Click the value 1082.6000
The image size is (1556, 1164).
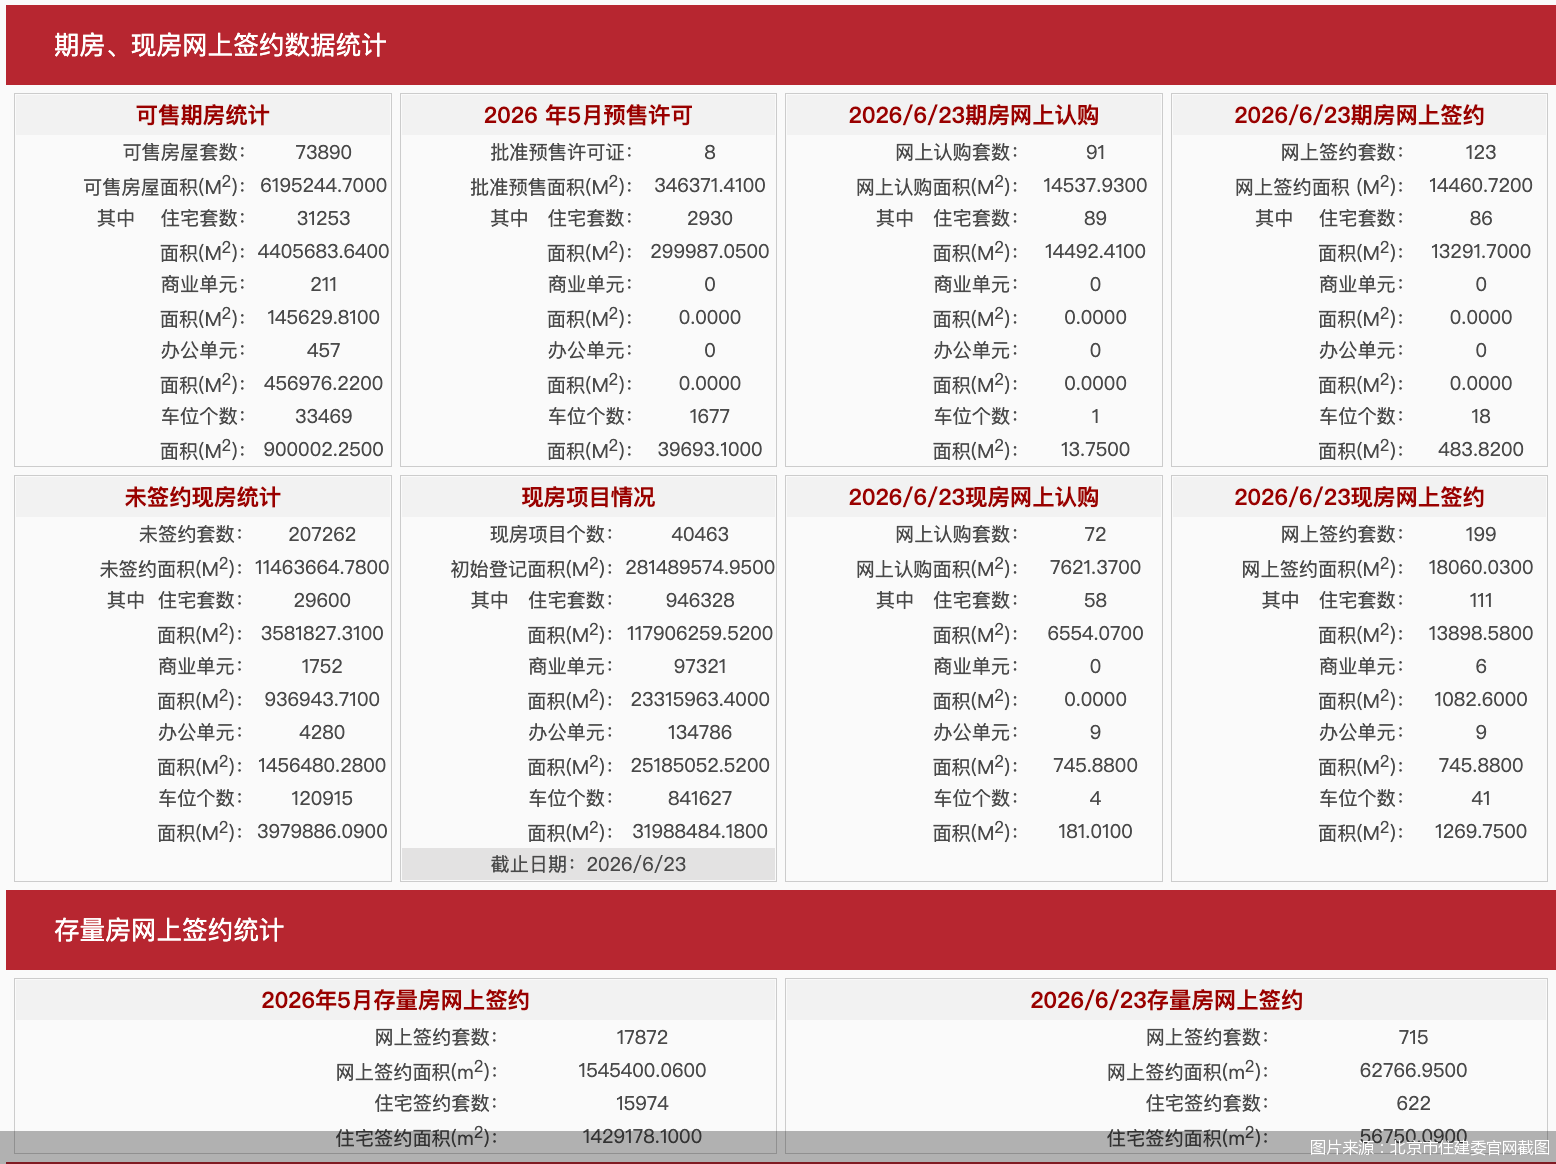point(1481,699)
